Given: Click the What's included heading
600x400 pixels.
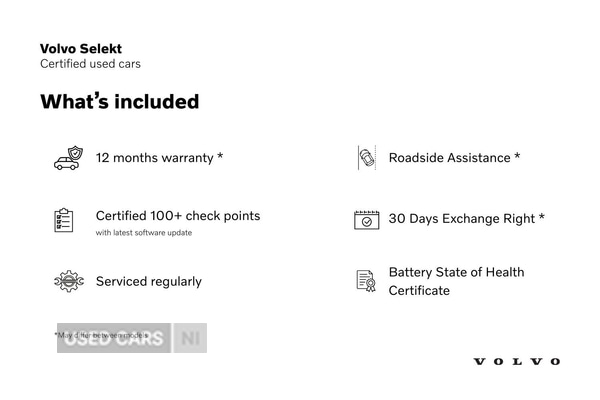Looking at the screenshot, I should [x=119, y=102].
